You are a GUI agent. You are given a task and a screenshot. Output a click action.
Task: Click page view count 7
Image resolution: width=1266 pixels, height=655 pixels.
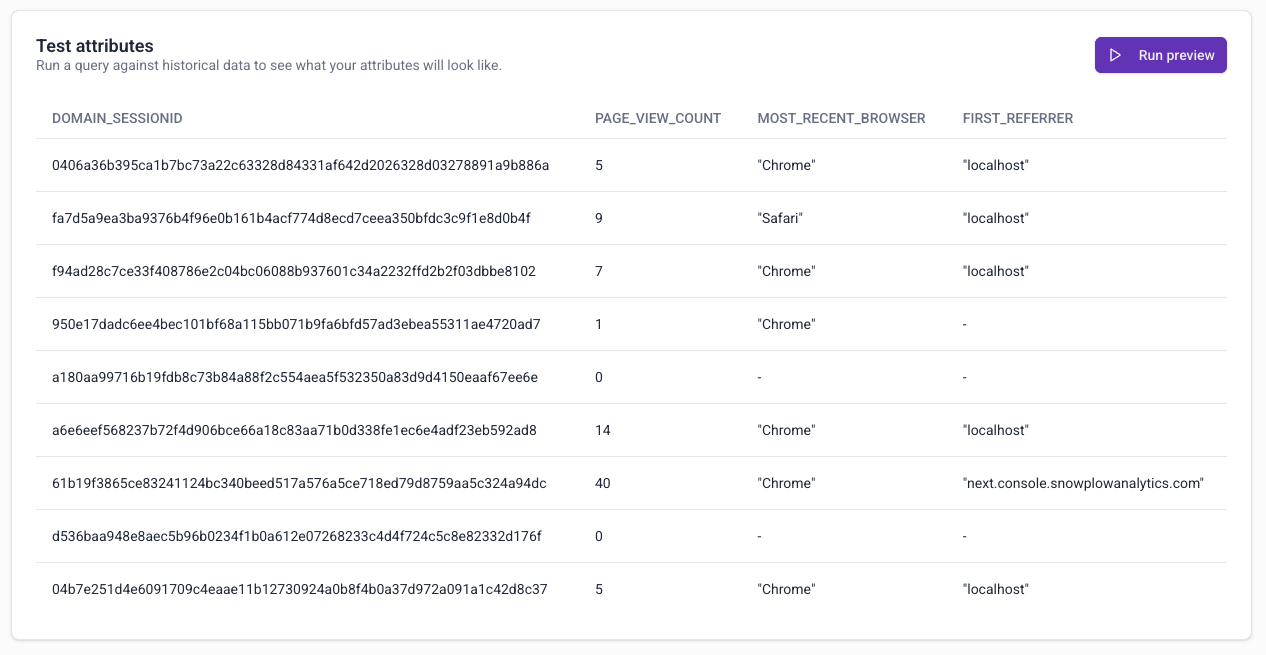click(x=599, y=271)
